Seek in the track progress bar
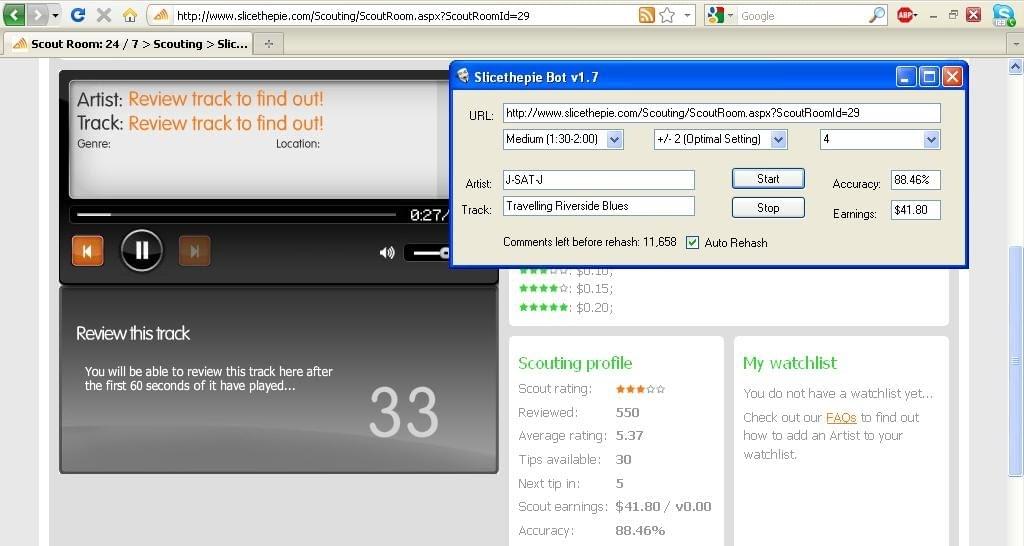Viewport: 1024px width, 546px height. (x=236, y=214)
